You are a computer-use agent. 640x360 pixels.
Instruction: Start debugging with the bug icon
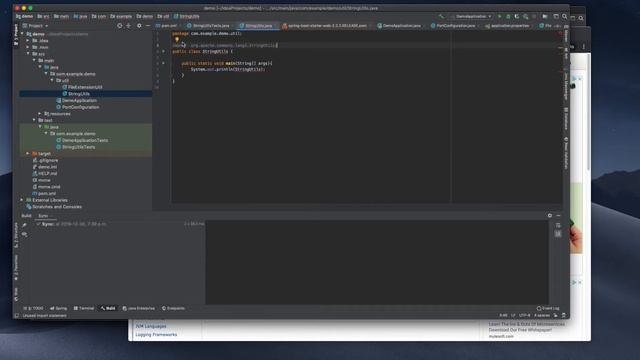pyautogui.click(x=508, y=16)
